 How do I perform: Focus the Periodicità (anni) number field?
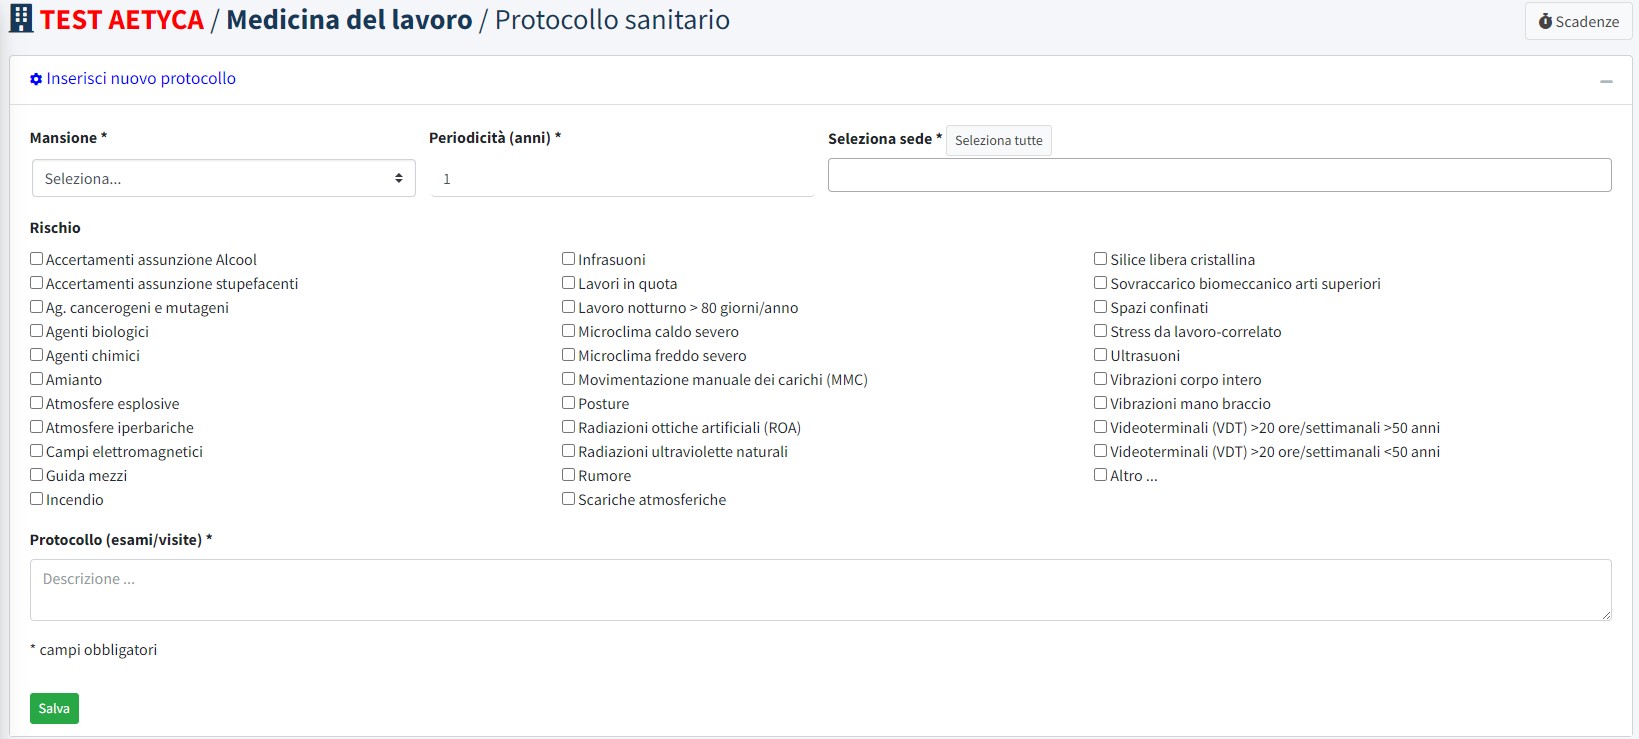622,179
